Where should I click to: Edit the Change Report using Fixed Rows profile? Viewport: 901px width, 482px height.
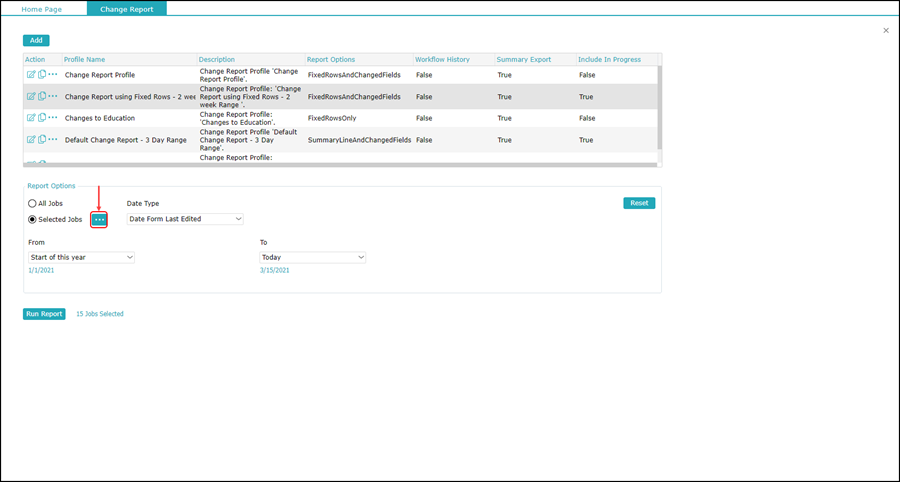(x=31, y=97)
